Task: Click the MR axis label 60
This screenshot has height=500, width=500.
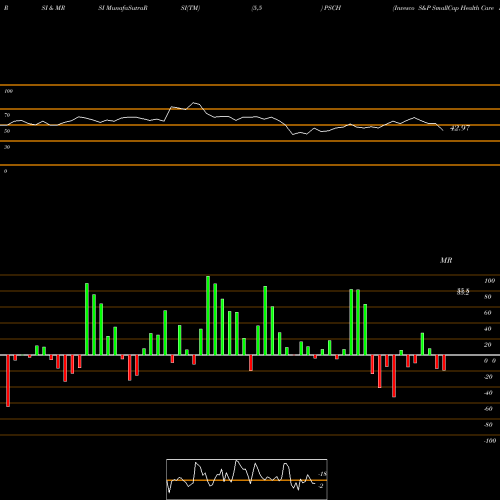Action: tap(488, 313)
